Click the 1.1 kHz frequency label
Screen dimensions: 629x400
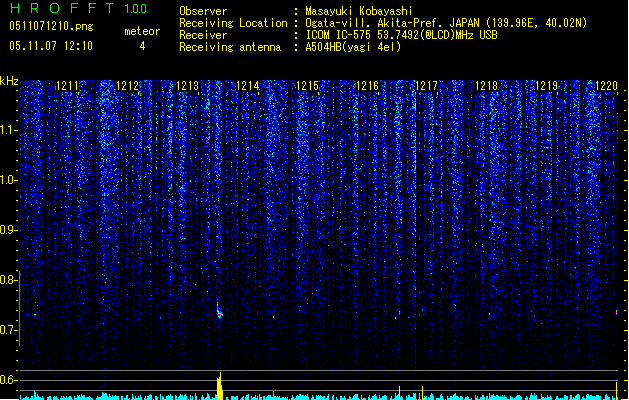point(9,130)
